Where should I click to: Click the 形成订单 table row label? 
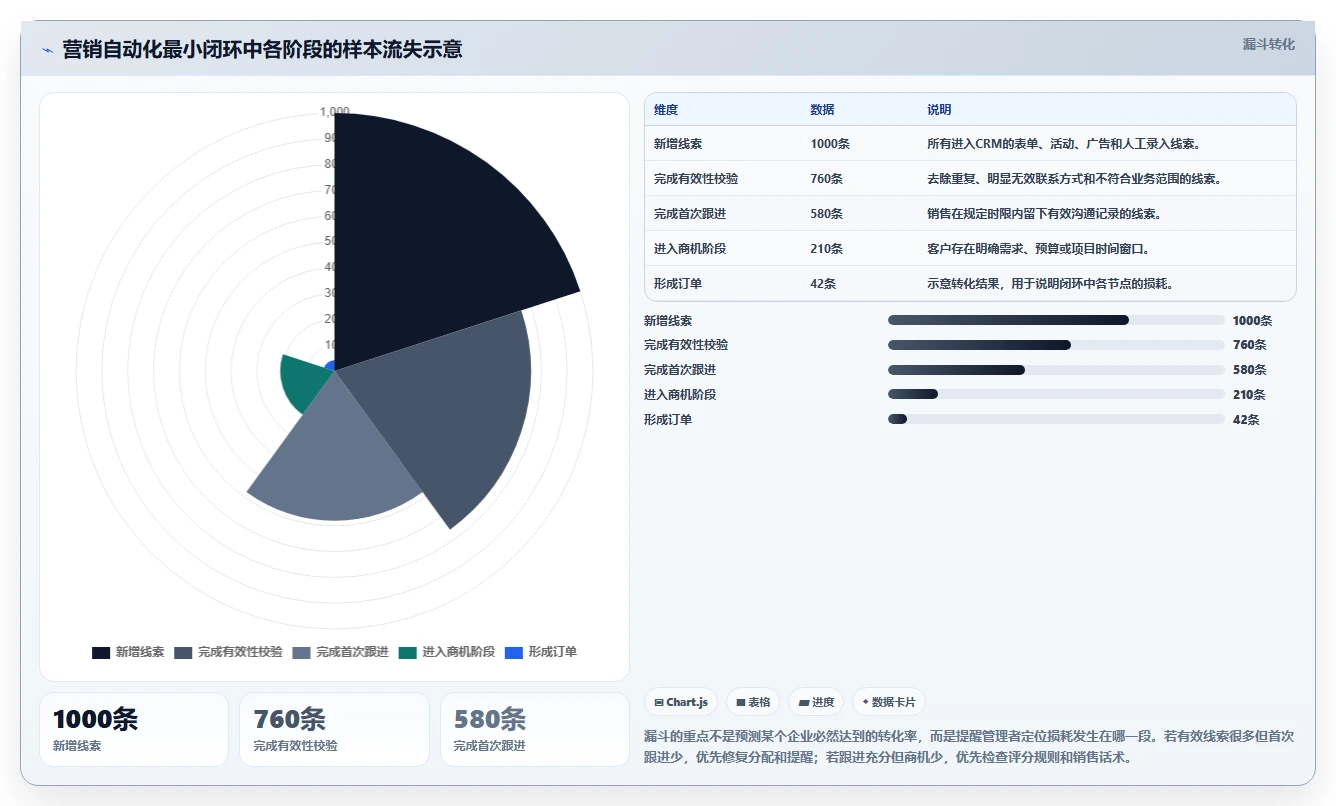pyautogui.click(x=678, y=284)
